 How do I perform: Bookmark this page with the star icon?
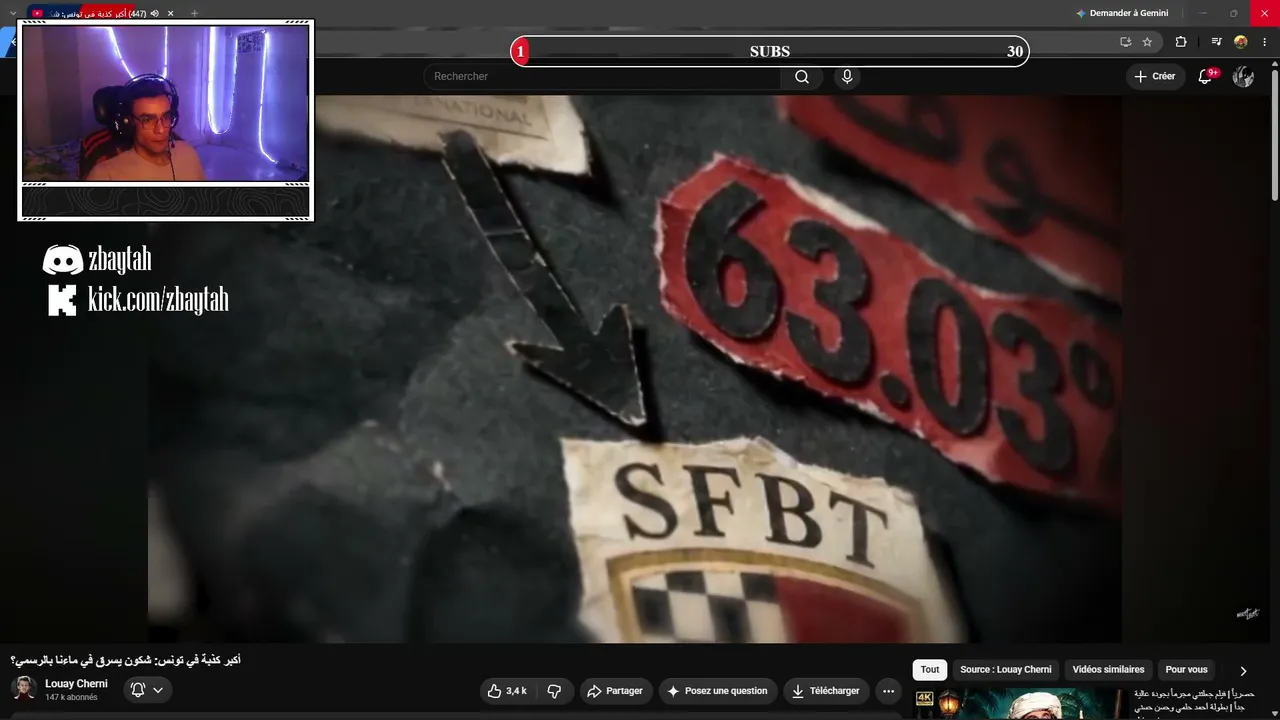pos(1147,42)
